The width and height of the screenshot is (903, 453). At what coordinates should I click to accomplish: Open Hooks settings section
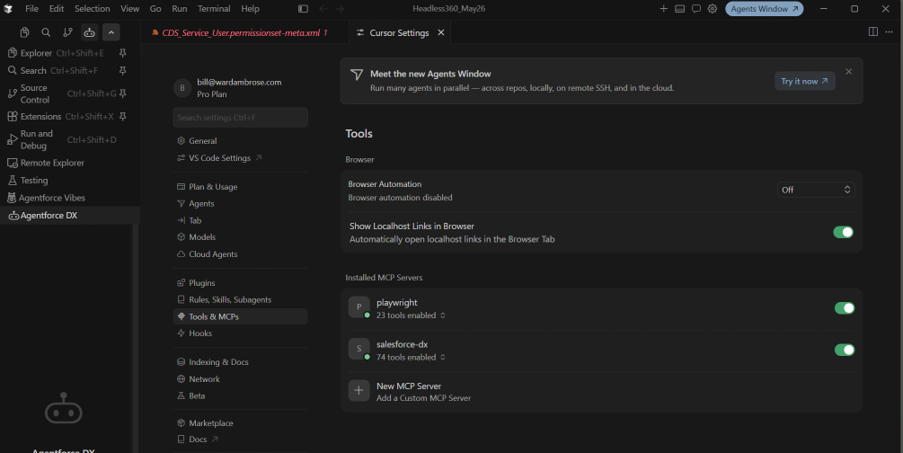[200, 333]
